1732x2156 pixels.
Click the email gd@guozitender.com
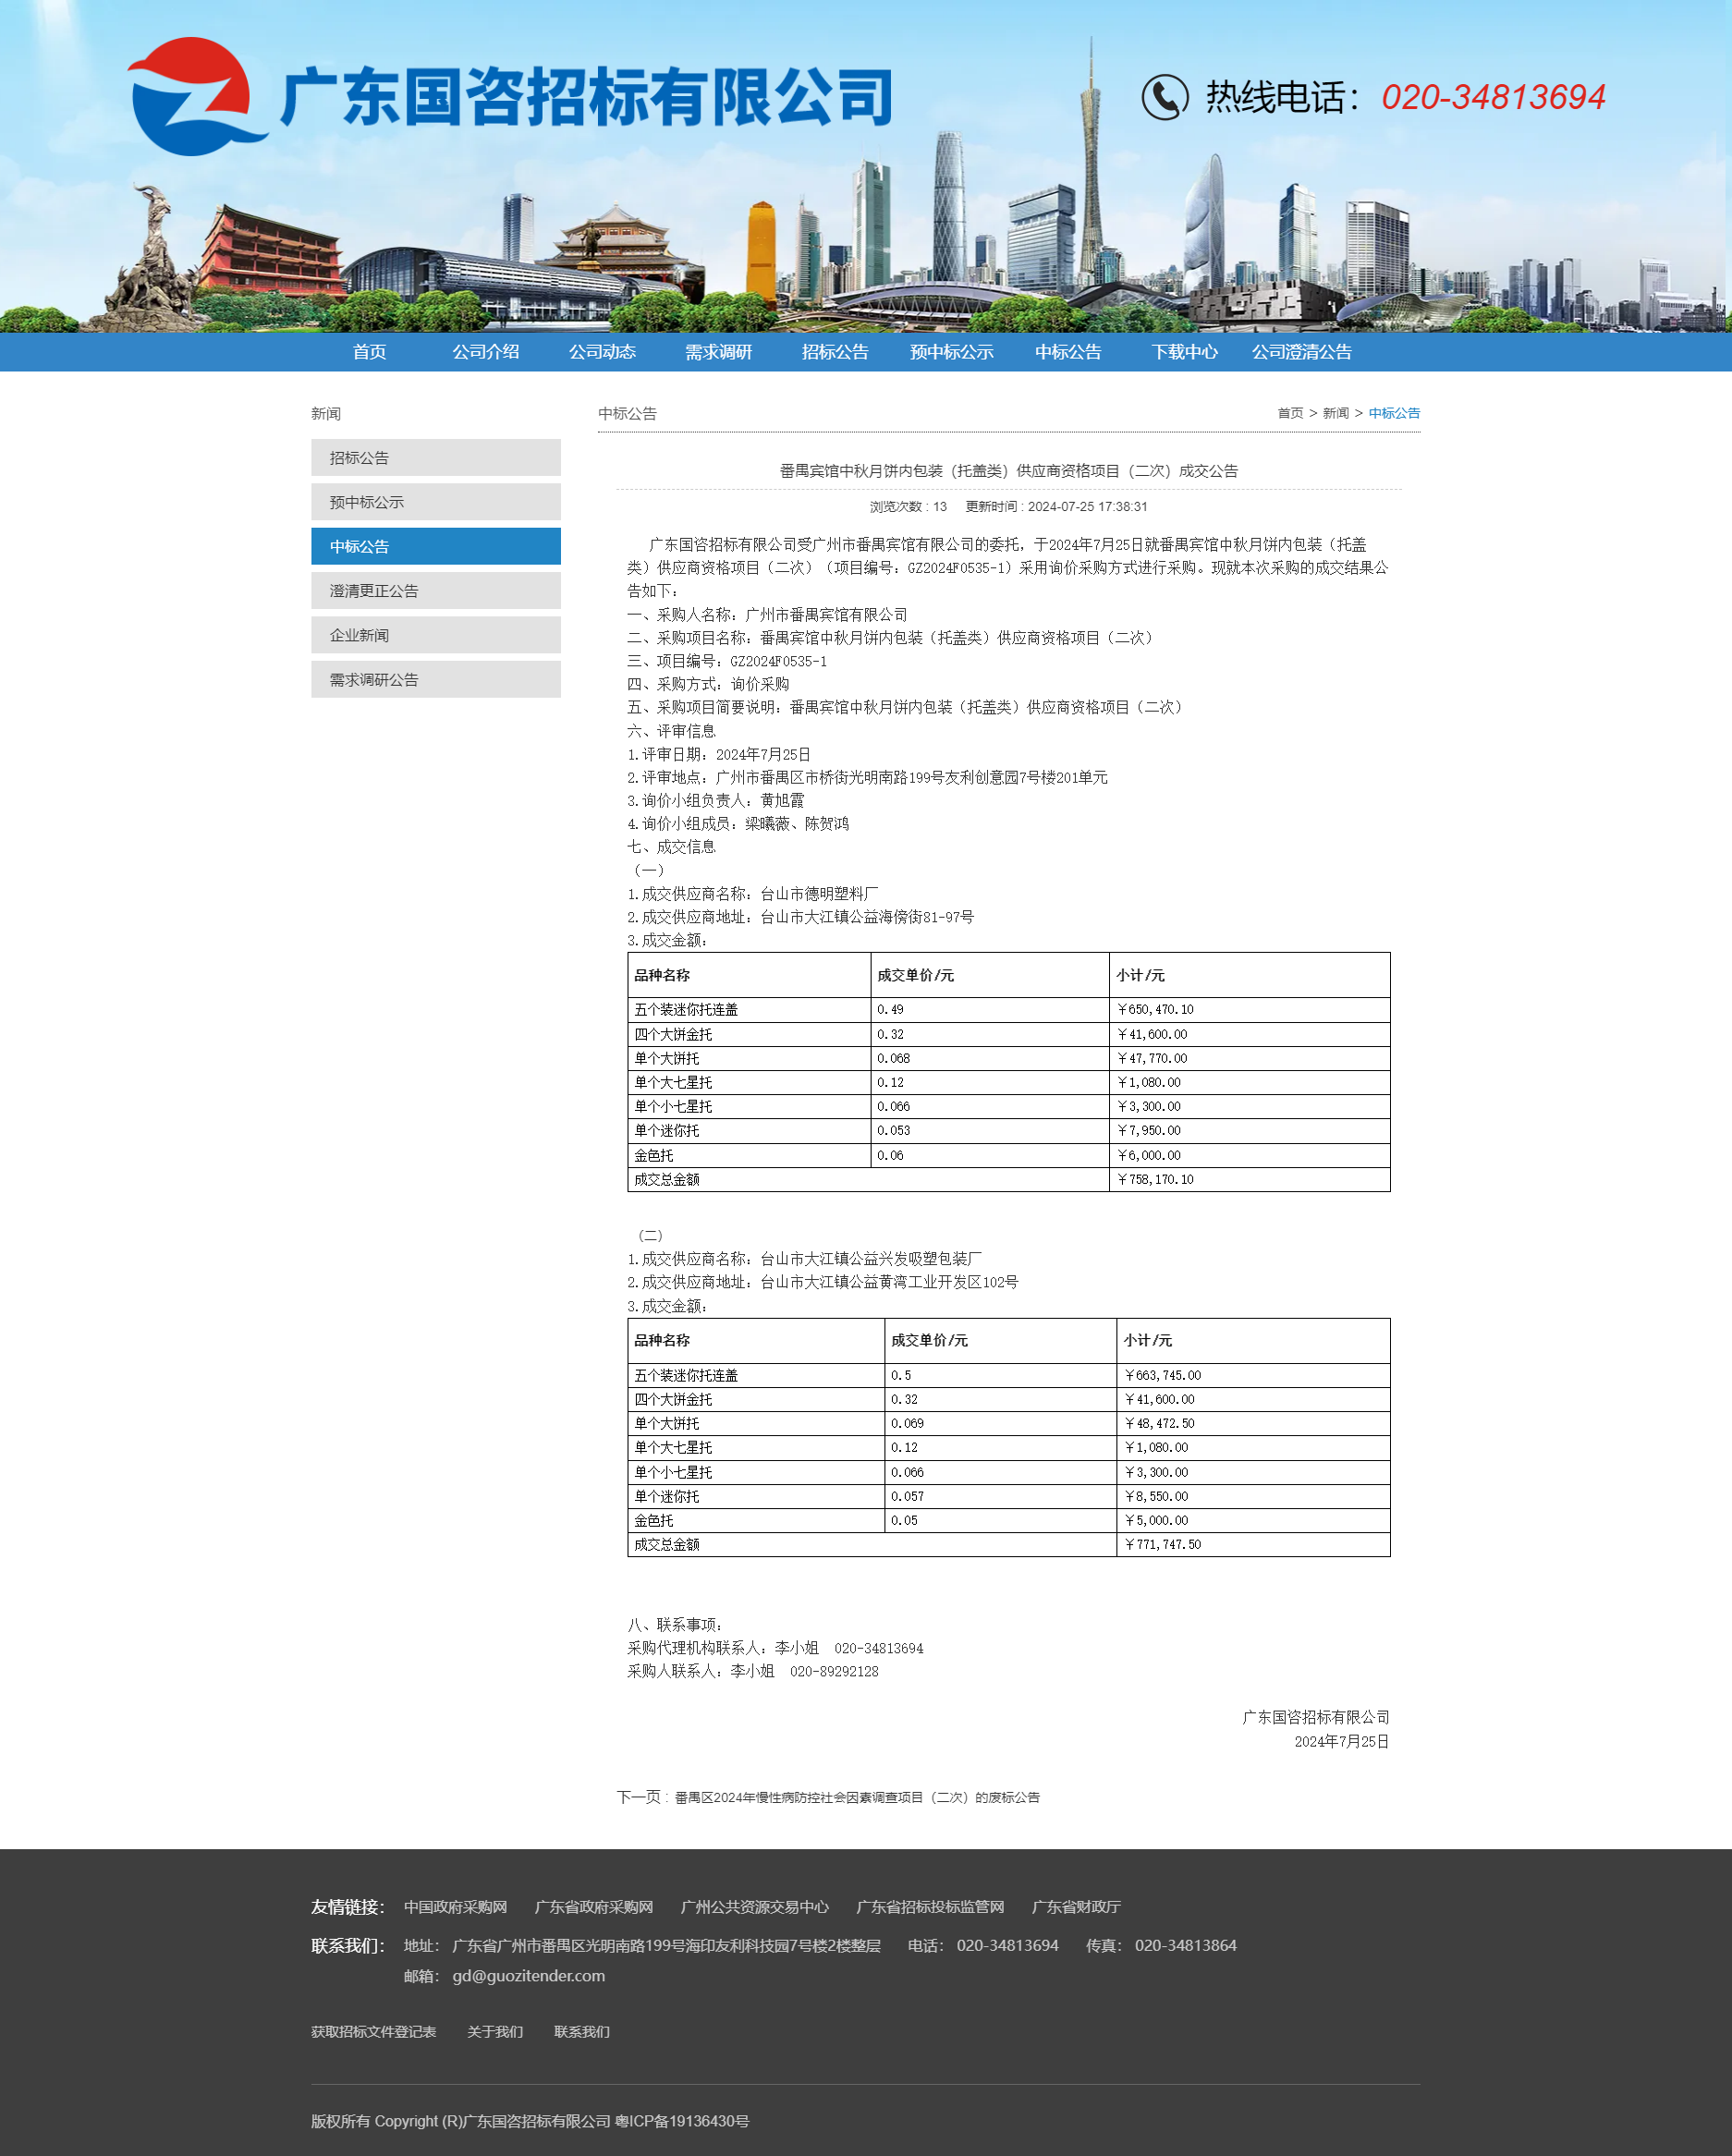point(528,1976)
